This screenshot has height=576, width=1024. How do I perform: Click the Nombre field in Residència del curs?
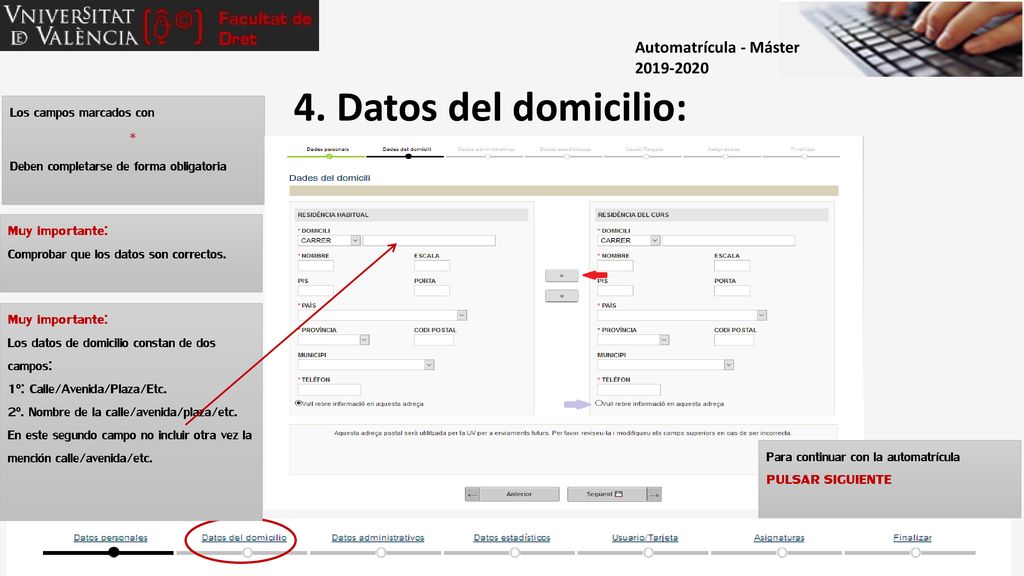click(x=615, y=265)
